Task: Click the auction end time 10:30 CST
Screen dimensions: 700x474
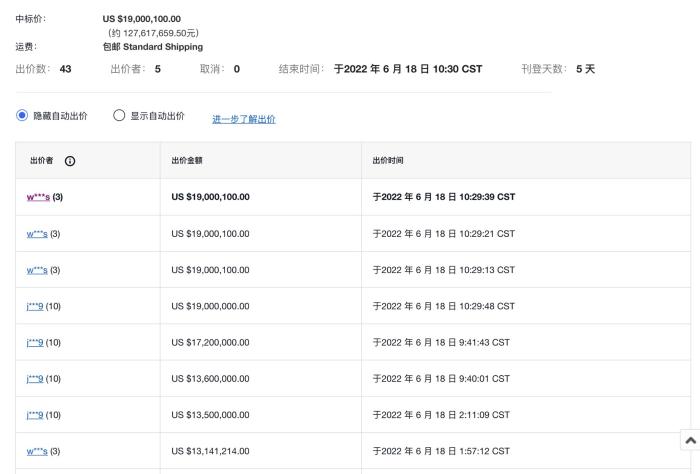Action: click(408, 69)
